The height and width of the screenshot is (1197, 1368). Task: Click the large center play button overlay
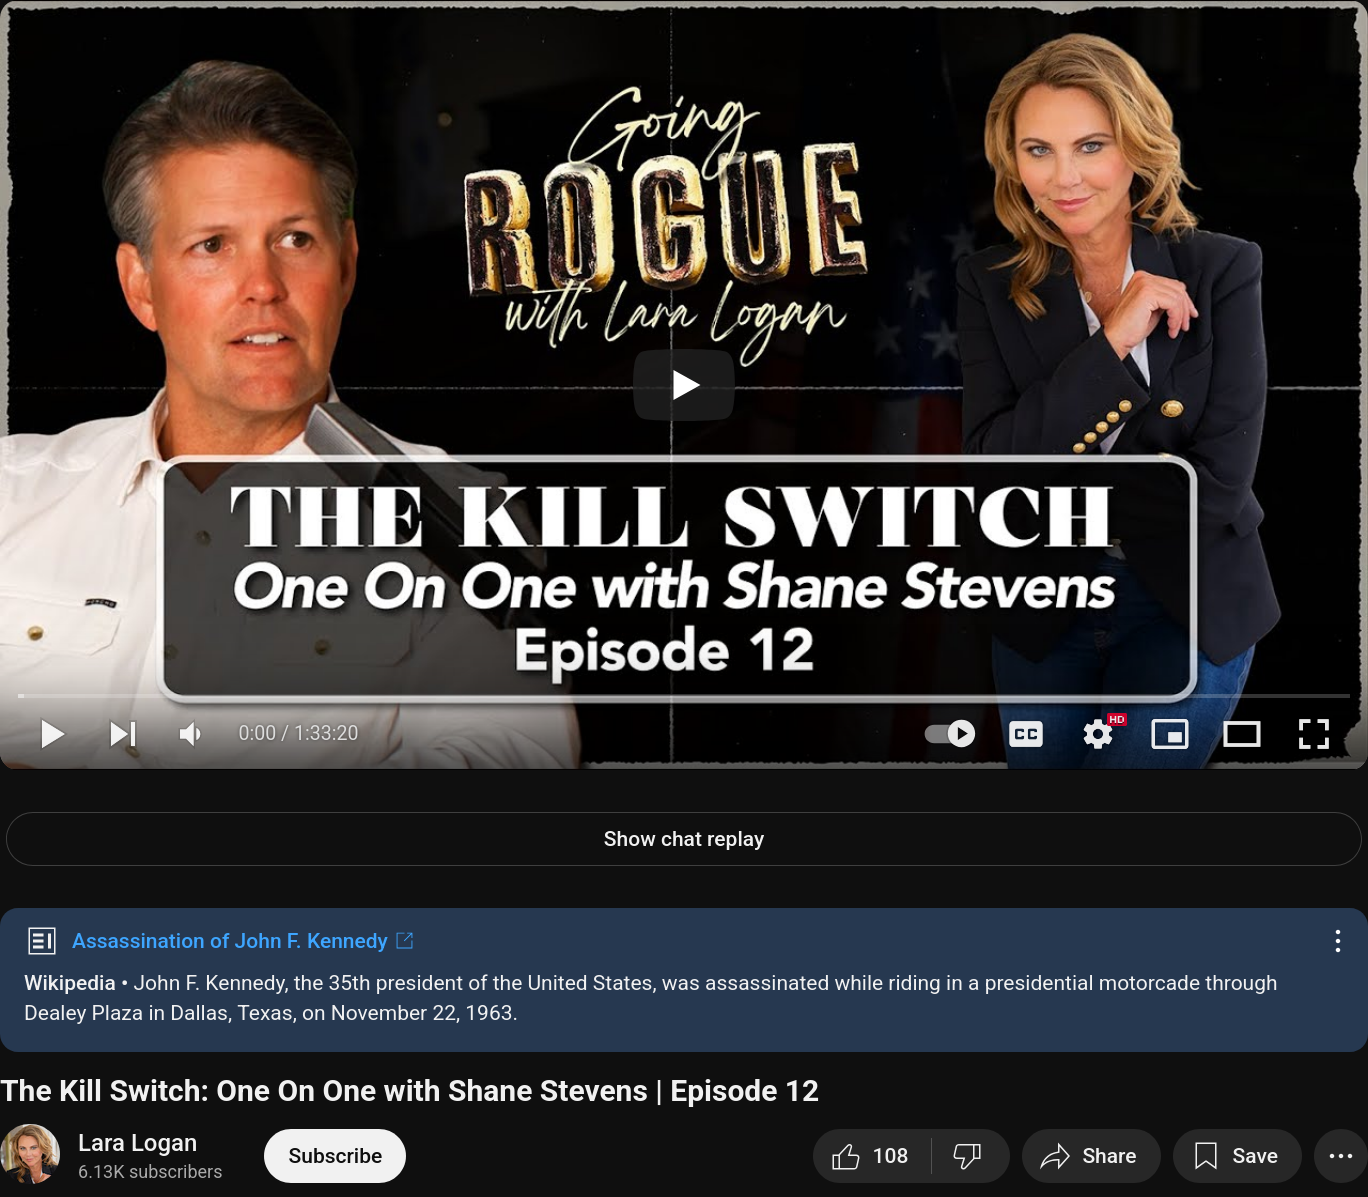684,385
